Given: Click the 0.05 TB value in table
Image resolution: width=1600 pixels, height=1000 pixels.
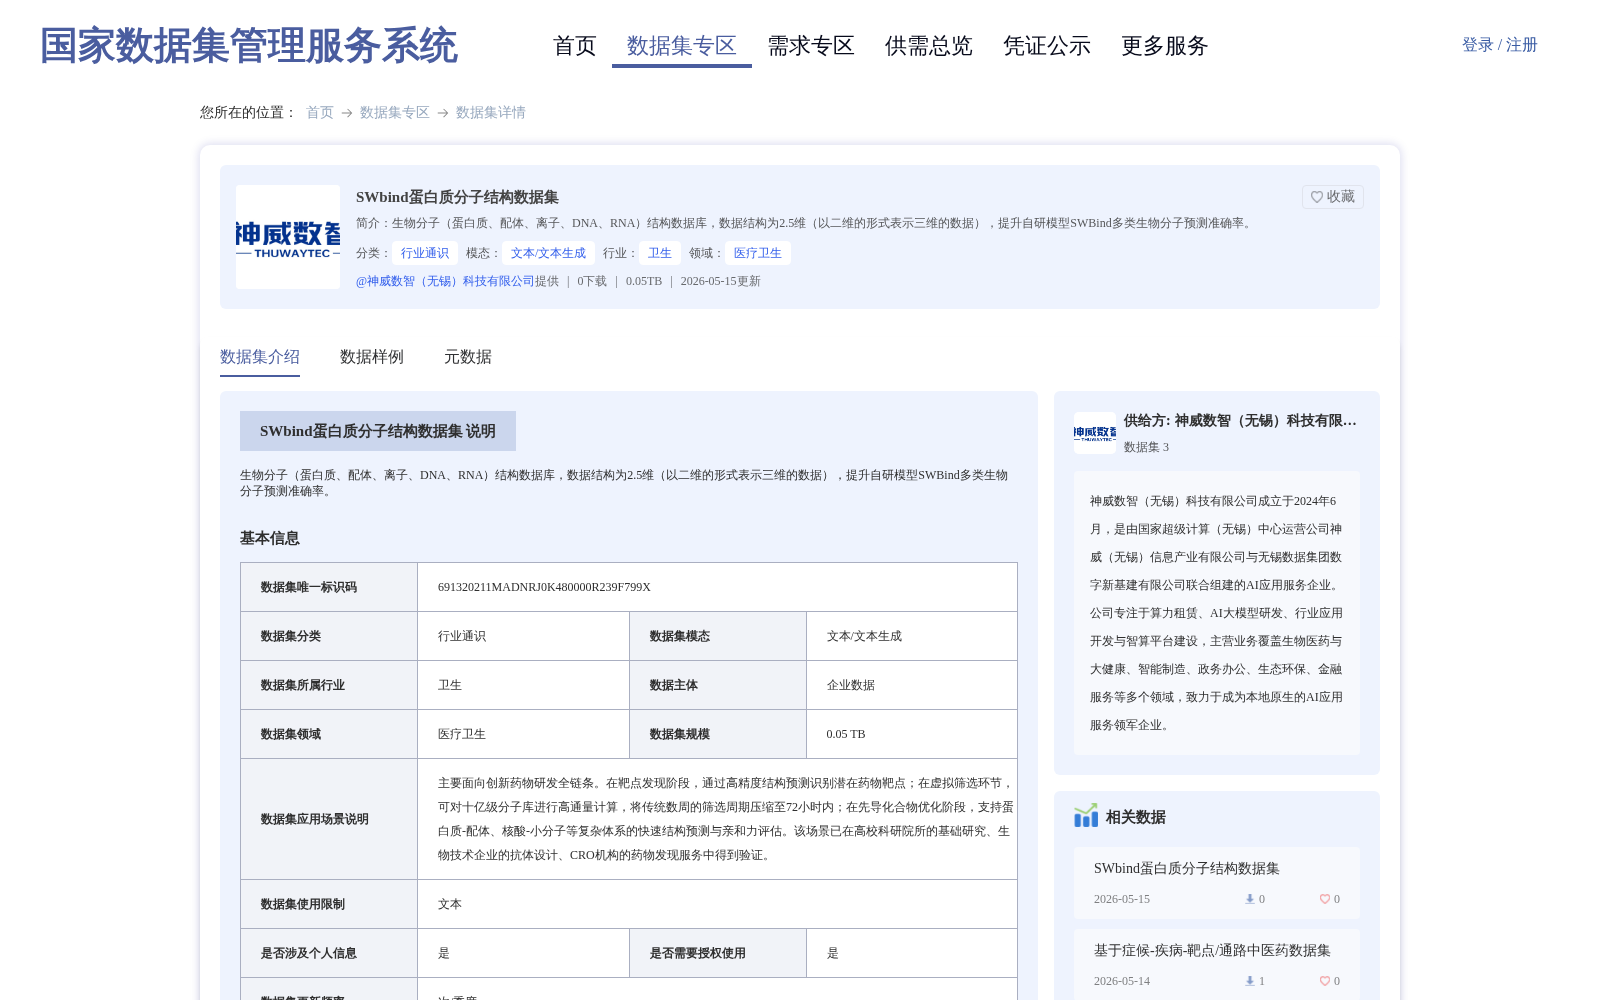Looking at the screenshot, I should pos(846,734).
